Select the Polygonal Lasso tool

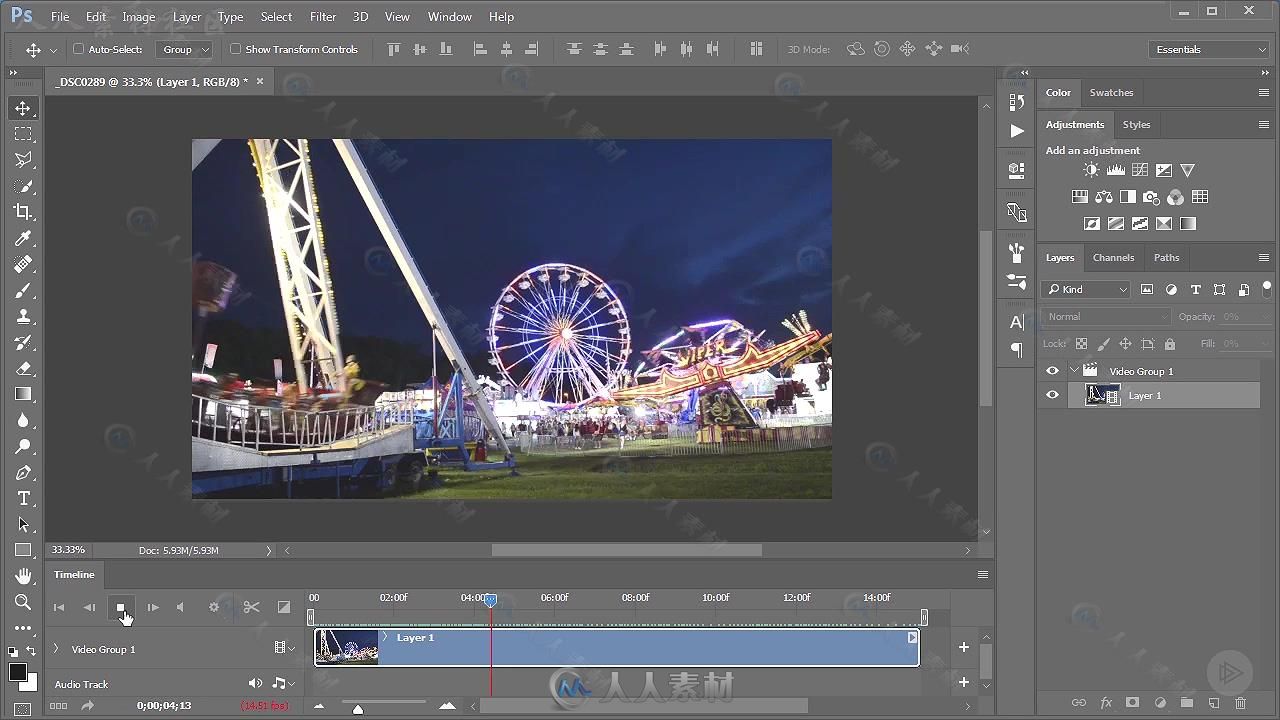point(23,160)
